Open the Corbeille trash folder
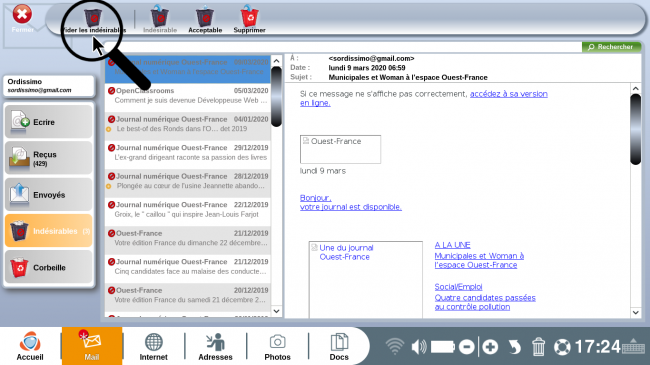The height and width of the screenshot is (365, 650). coord(49,268)
